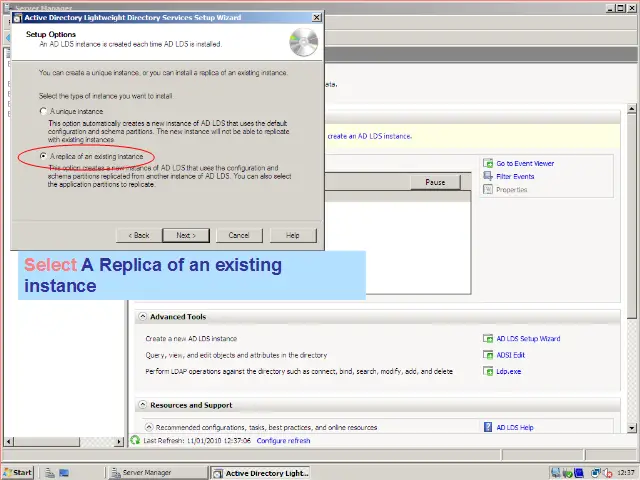Click the main pane scroll up arrow
Screen dimensions: 640x480
(x=631, y=109)
